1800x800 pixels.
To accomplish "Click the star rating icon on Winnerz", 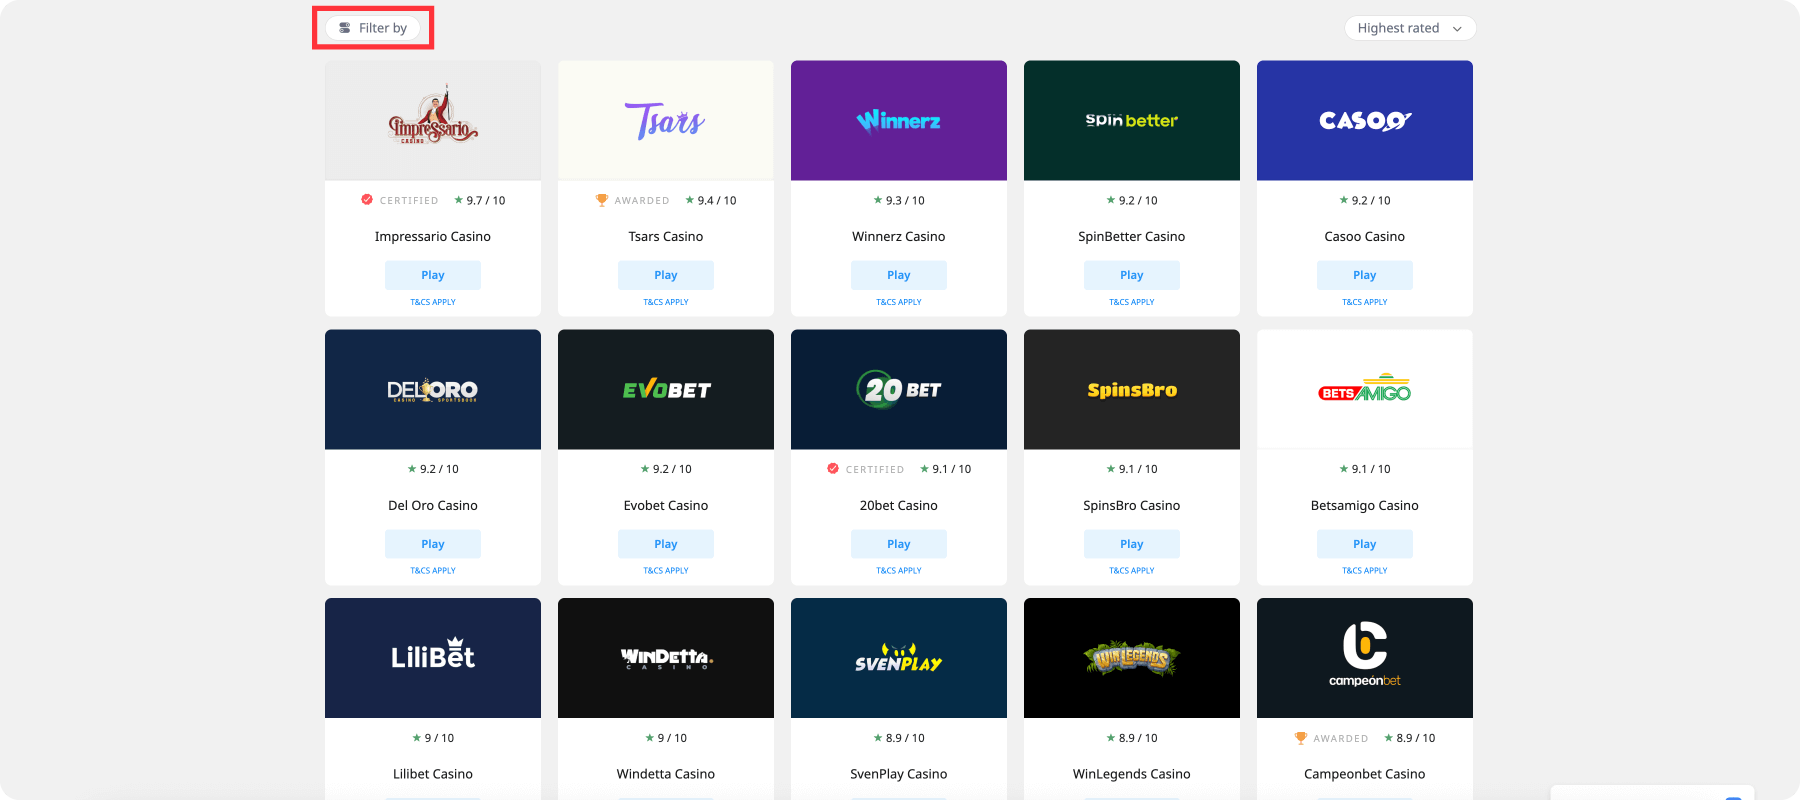I will [878, 200].
